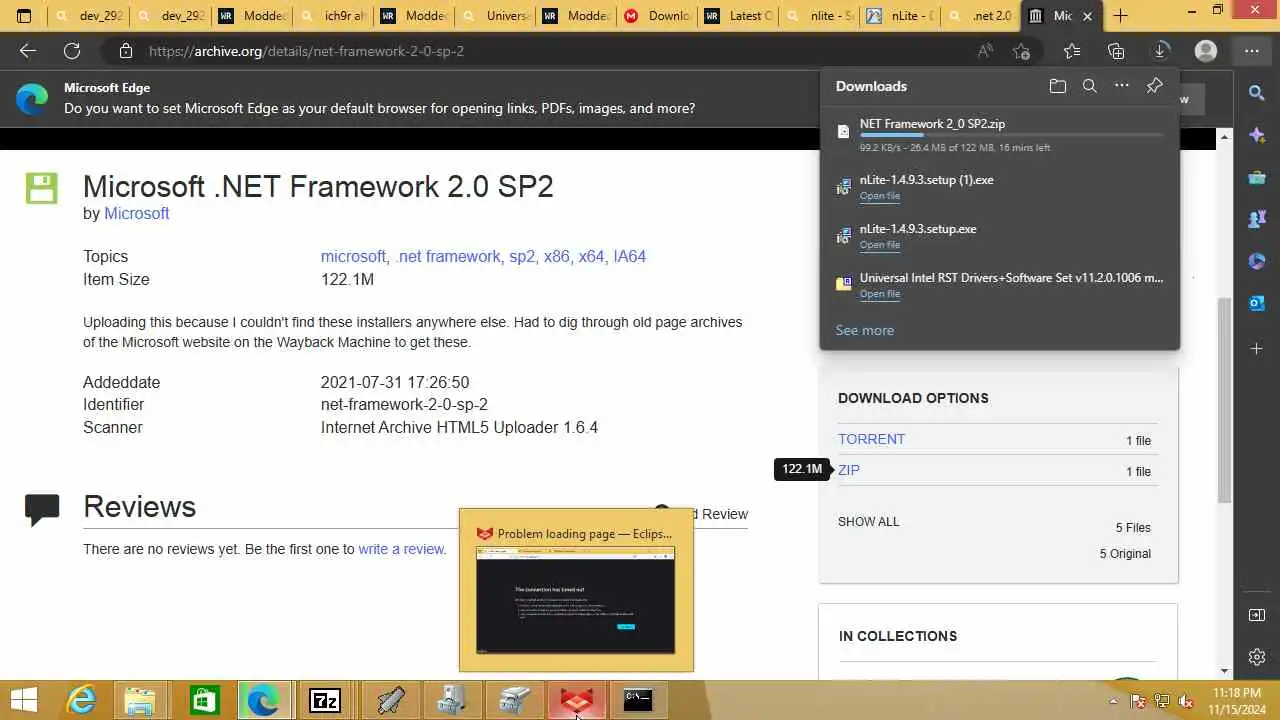Toggle the Downloads toolbar button
The height and width of the screenshot is (720, 1280).
coord(1161,51)
